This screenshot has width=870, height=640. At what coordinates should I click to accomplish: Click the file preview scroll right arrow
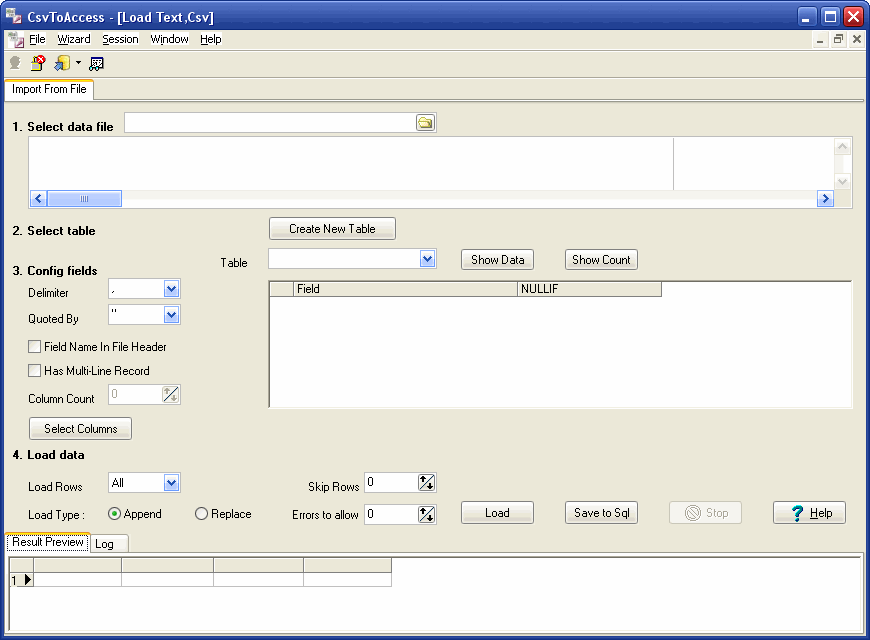click(825, 199)
